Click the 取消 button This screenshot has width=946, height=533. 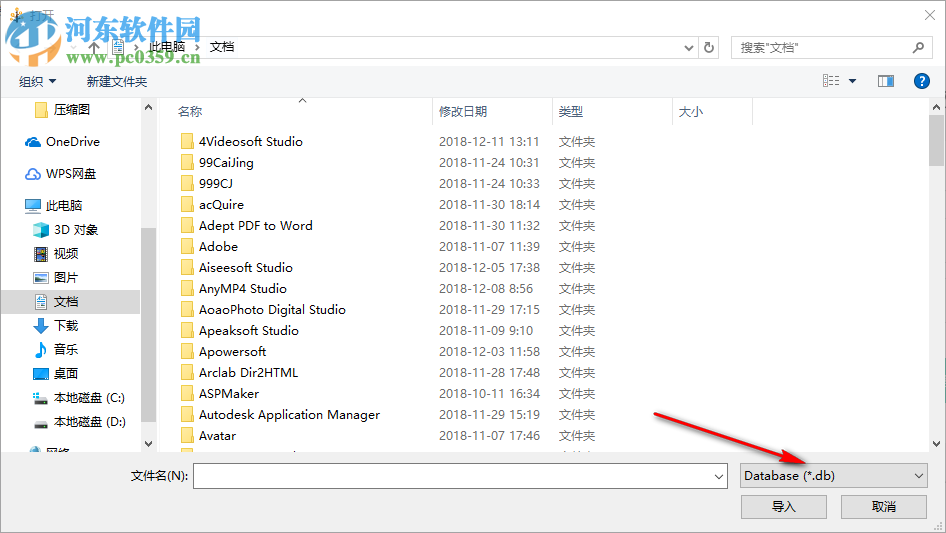[x=884, y=507]
